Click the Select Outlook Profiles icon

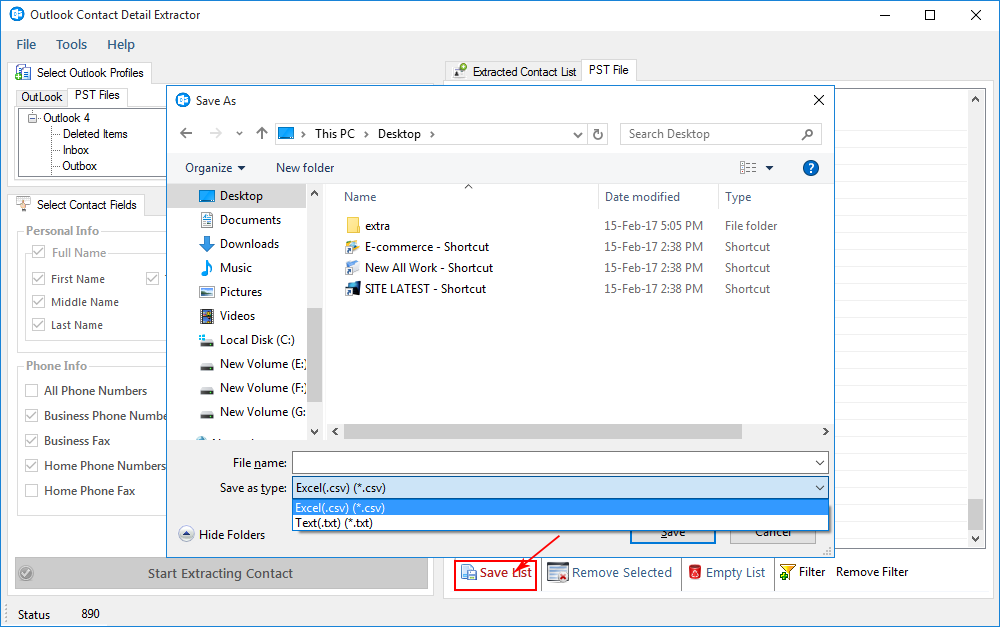coord(23,73)
